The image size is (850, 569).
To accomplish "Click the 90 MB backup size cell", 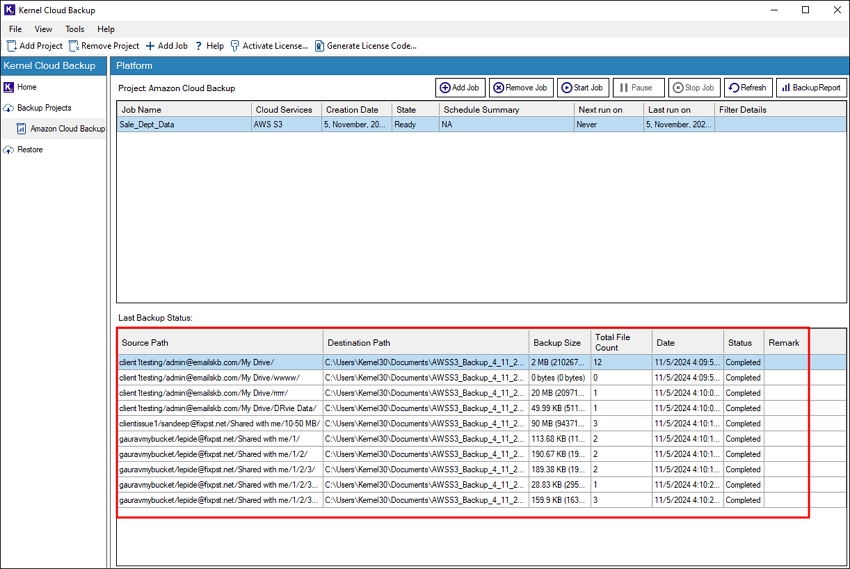I will pos(560,423).
